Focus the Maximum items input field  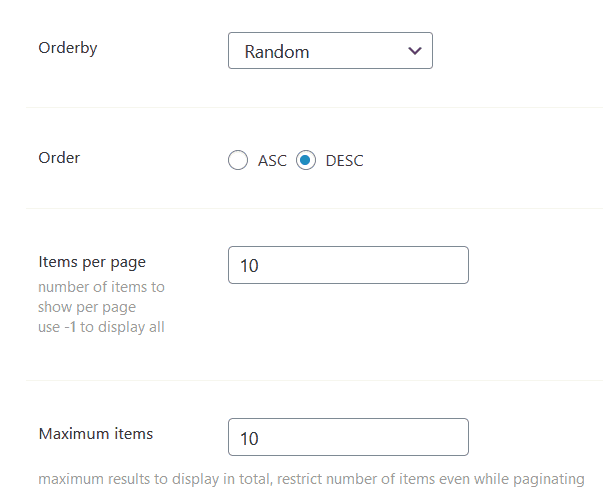348,437
